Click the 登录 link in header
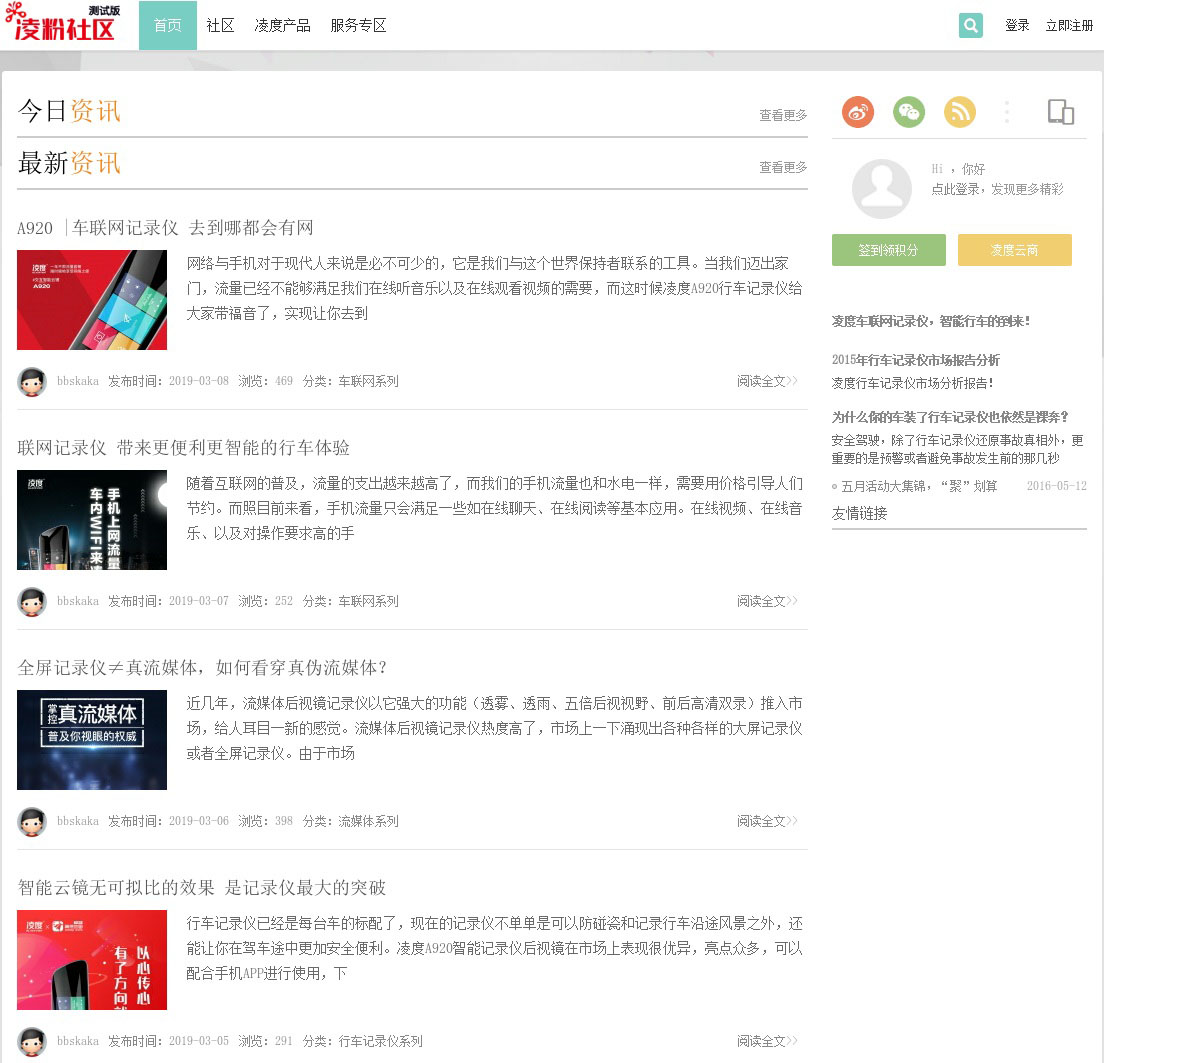 pyautogui.click(x=1017, y=25)
